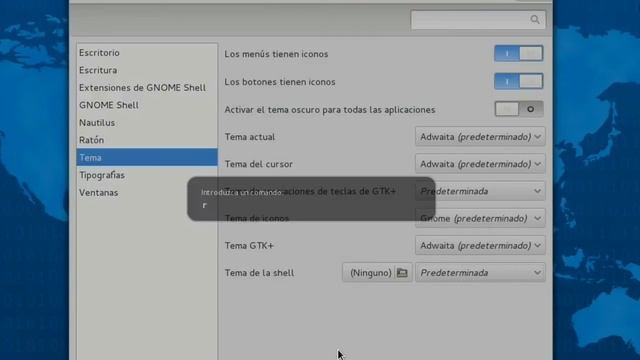Image resolution: width=640 pixels, height=360 pixels.
Task: Click the 'Tema GTK+' label
Action: pos(249,246)
